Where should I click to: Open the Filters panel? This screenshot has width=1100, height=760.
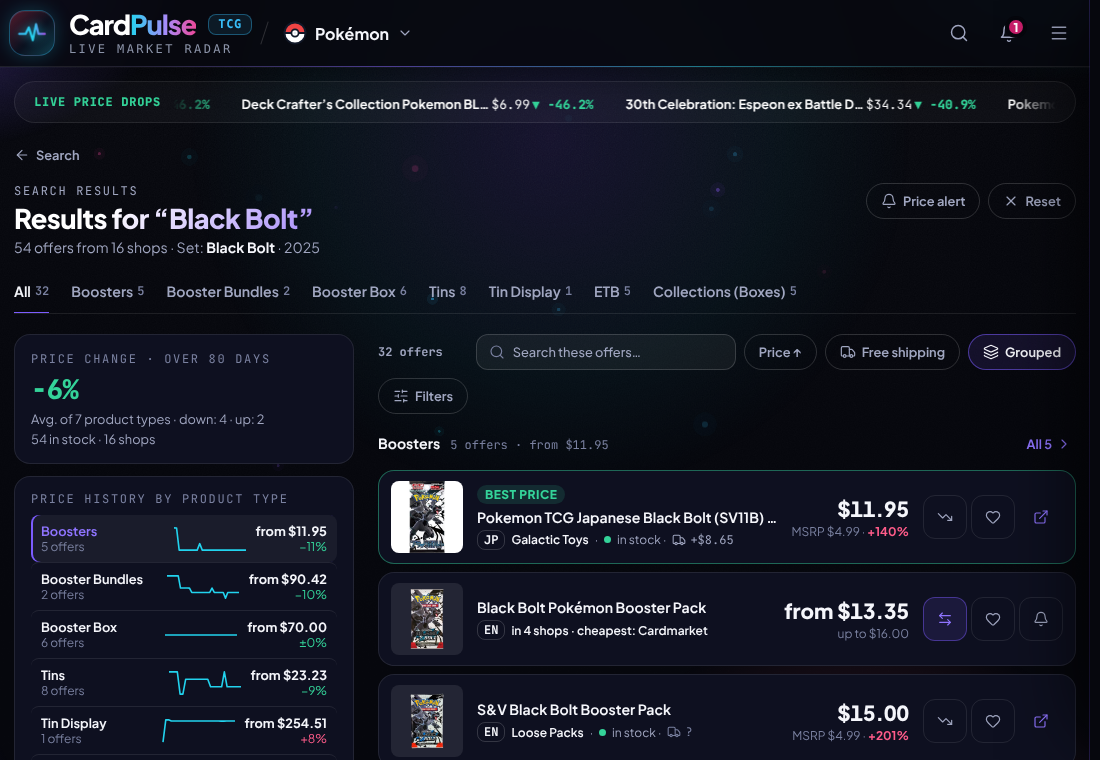[423, 396]
